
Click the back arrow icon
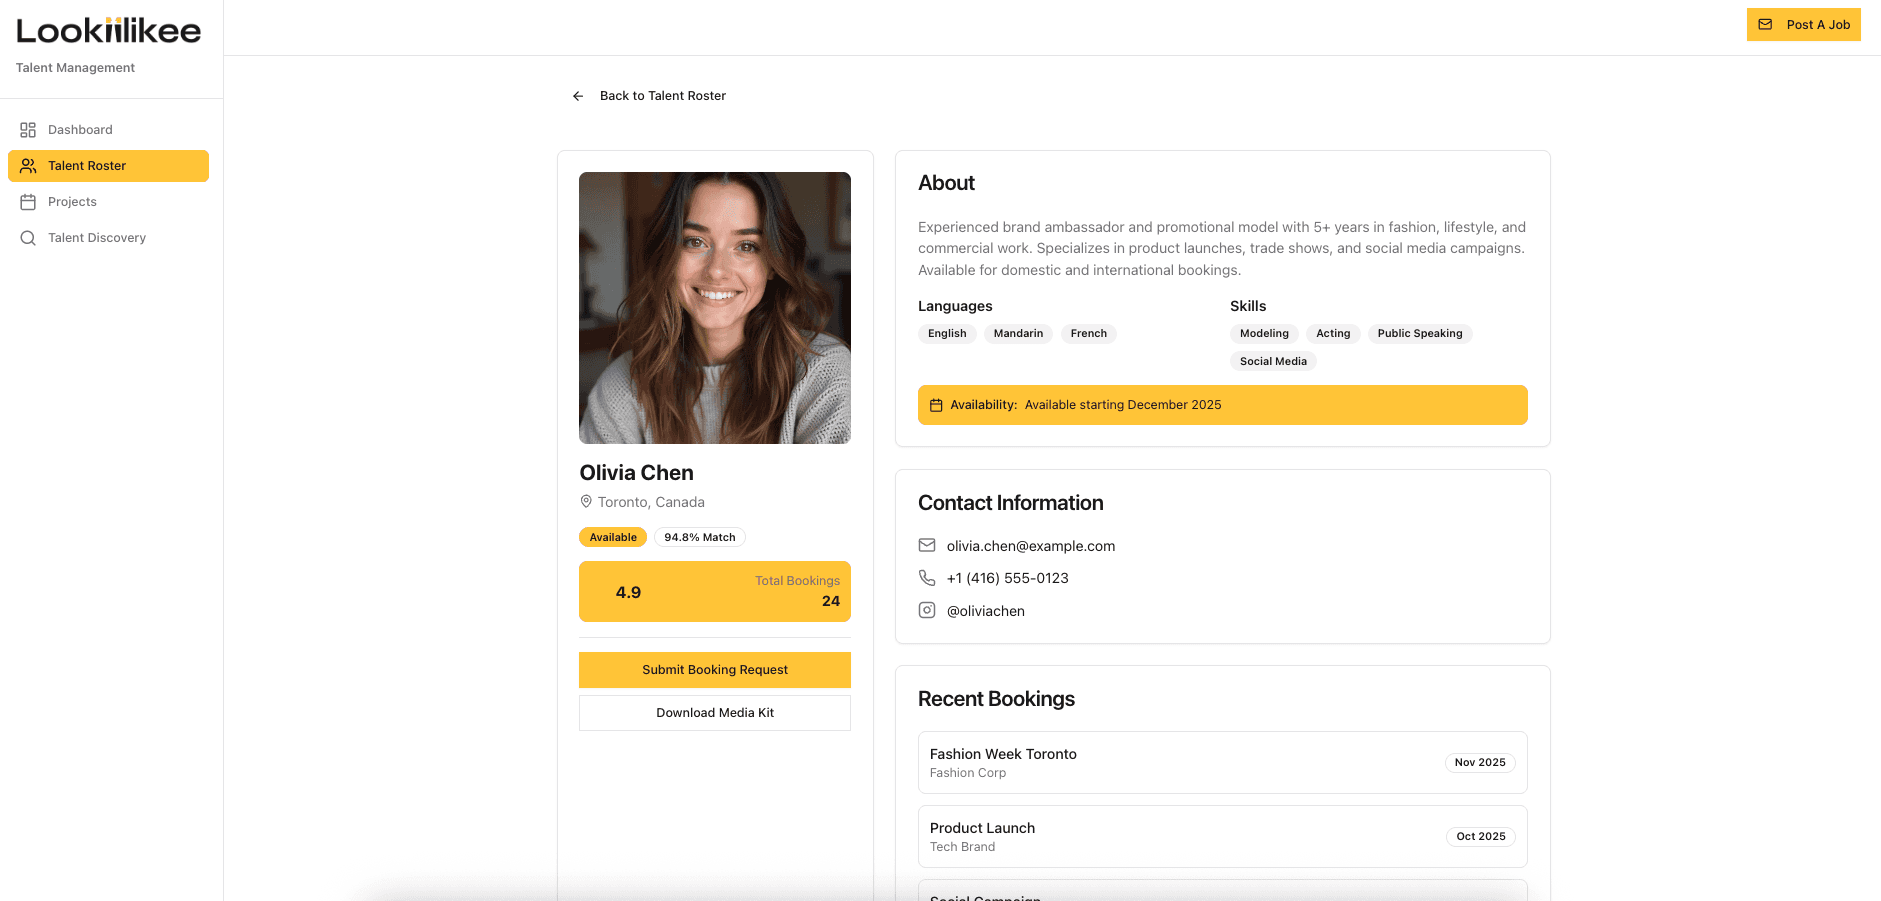click(578, 96)
